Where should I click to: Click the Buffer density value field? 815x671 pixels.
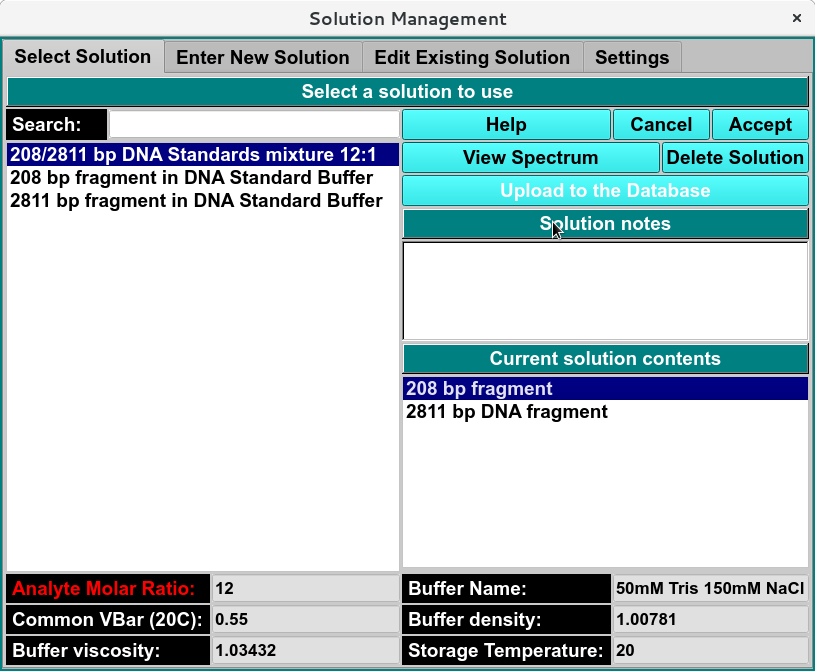(x=710, y=620)
